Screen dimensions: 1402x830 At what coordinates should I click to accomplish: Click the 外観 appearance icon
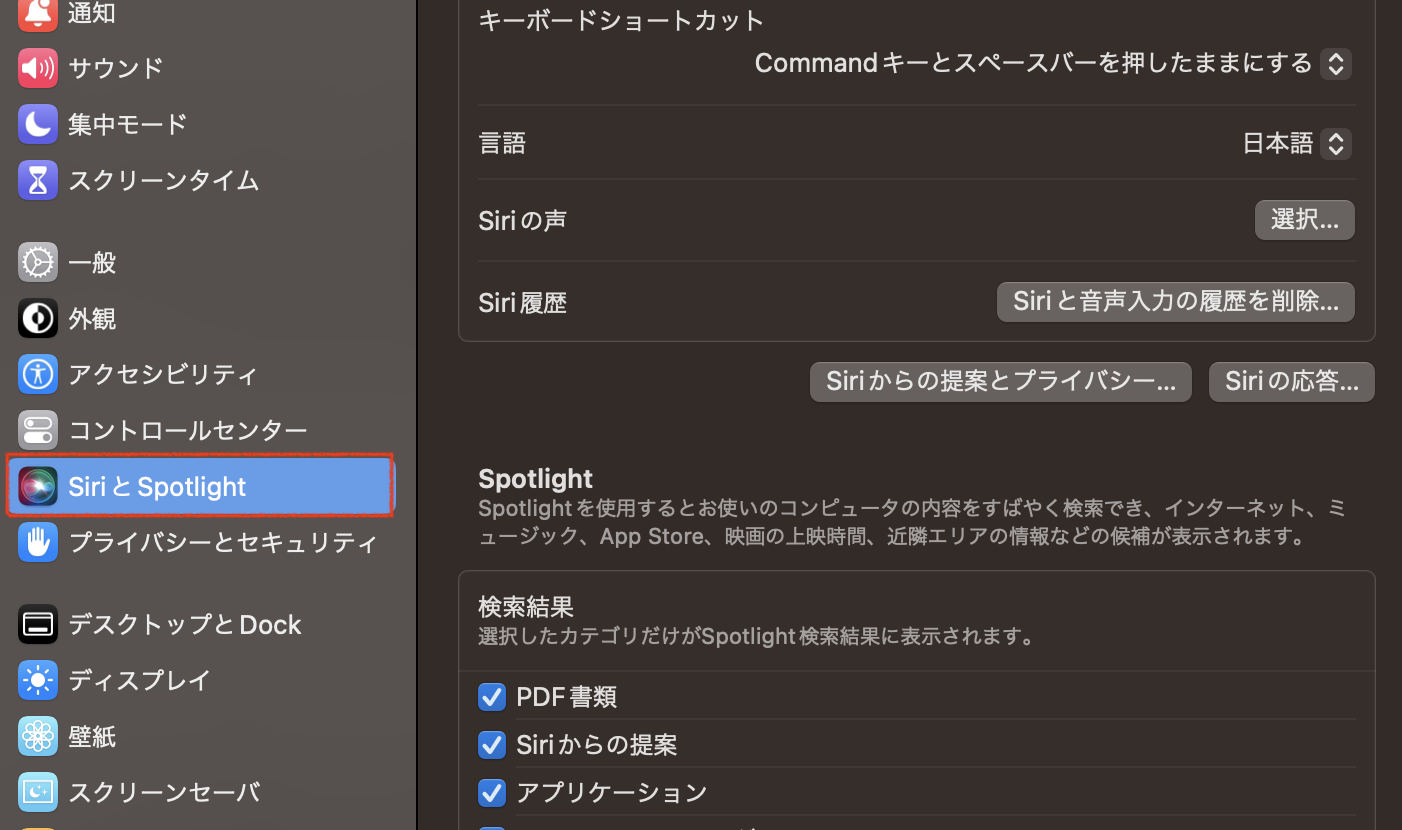coord(38,319)
